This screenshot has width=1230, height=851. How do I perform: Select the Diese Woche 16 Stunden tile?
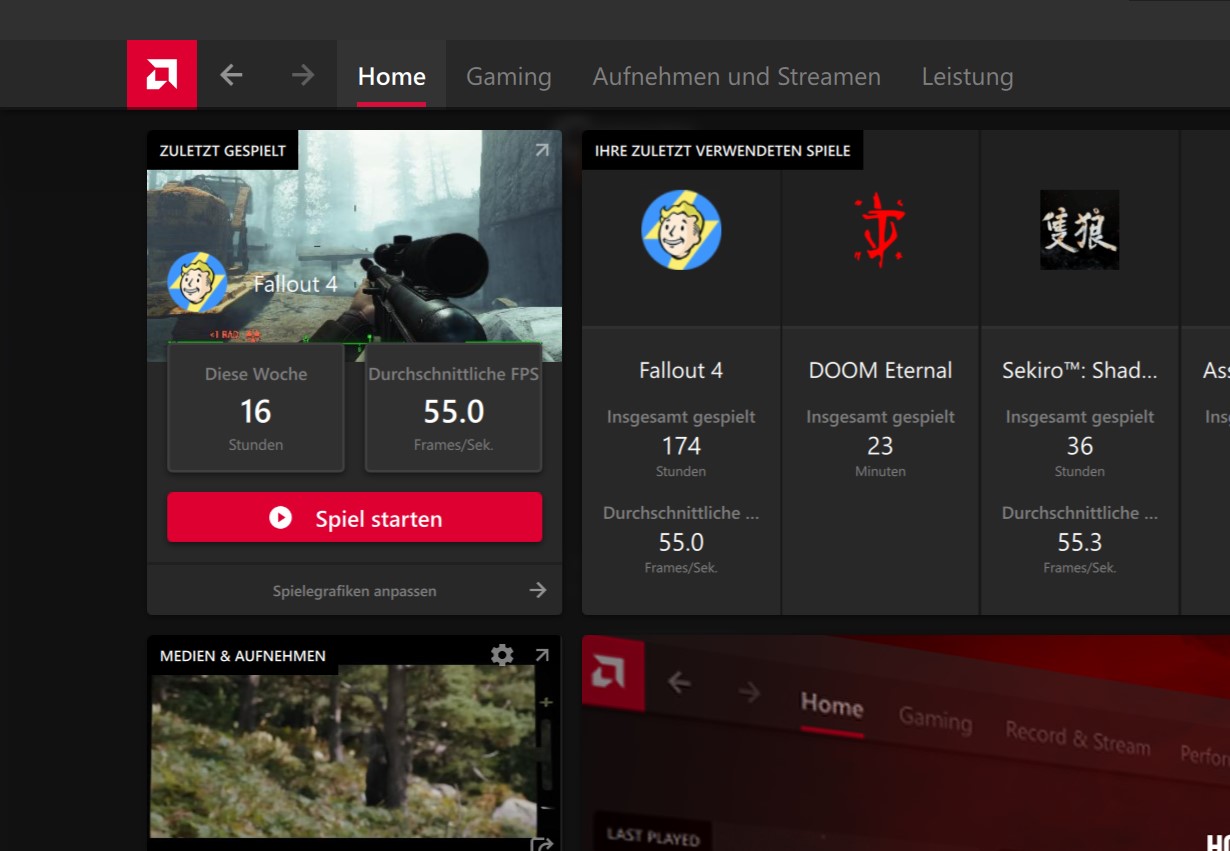tap(256, 407)
